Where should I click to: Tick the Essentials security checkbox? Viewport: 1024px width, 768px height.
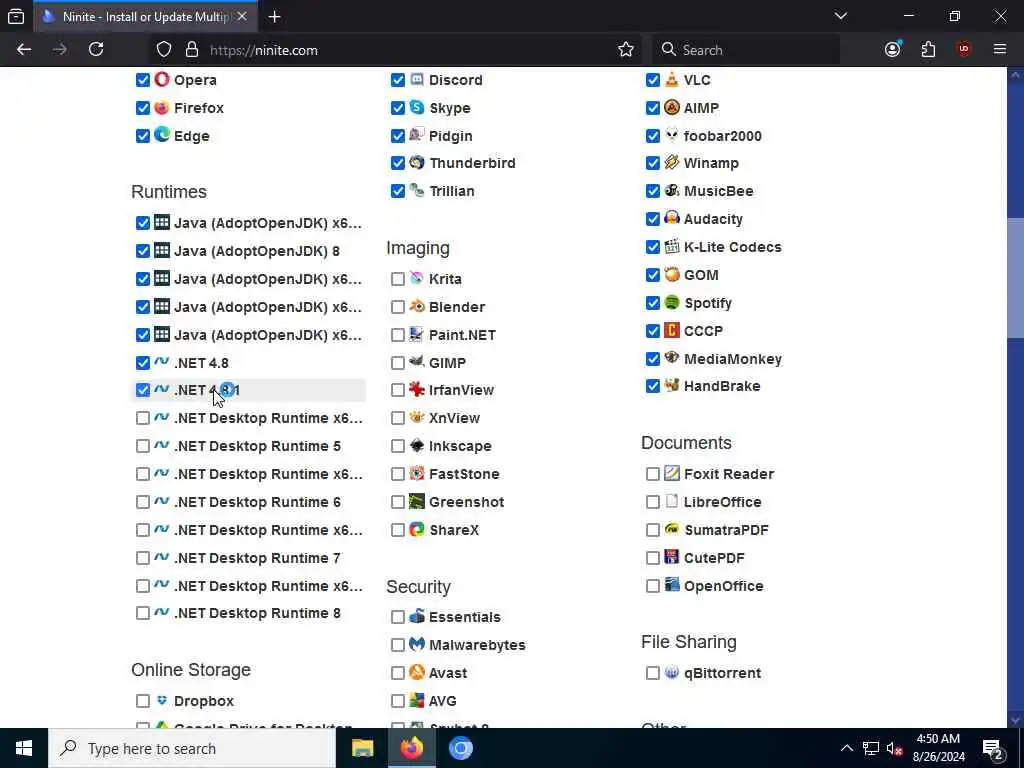click(x=398, y=617)
